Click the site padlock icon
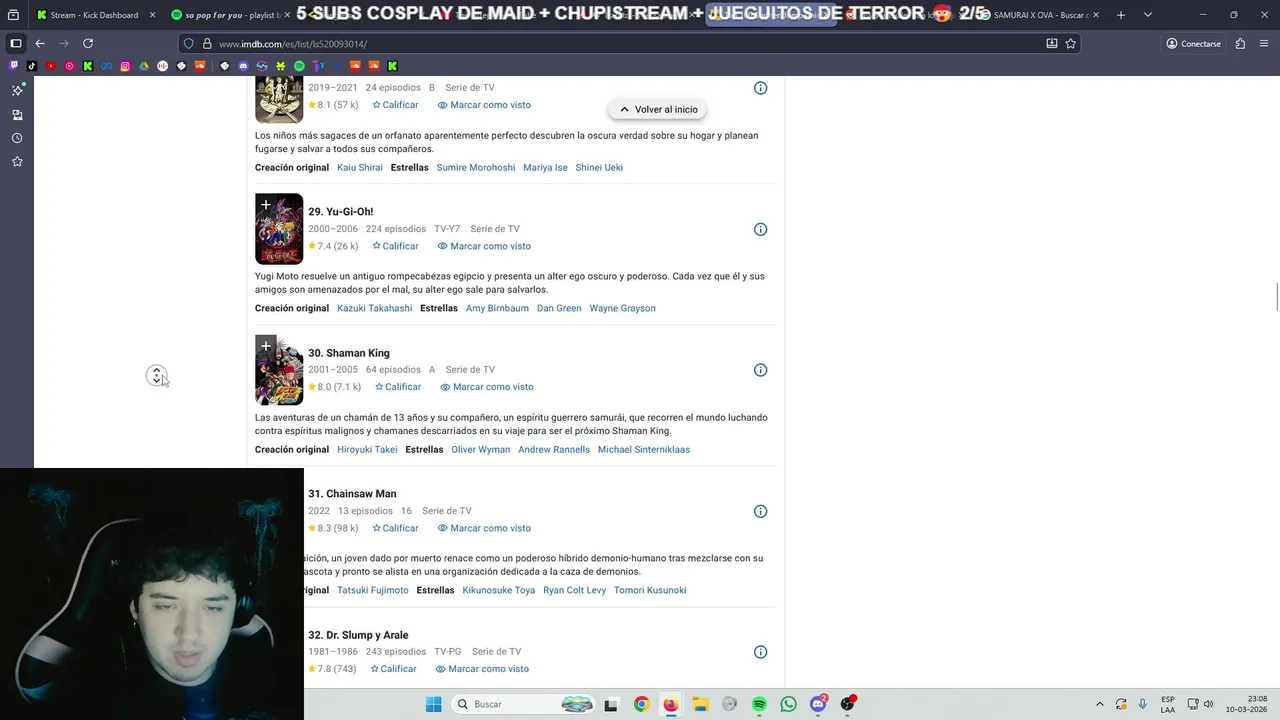The height and width of the screenshot is (720, 1280). 207,44
